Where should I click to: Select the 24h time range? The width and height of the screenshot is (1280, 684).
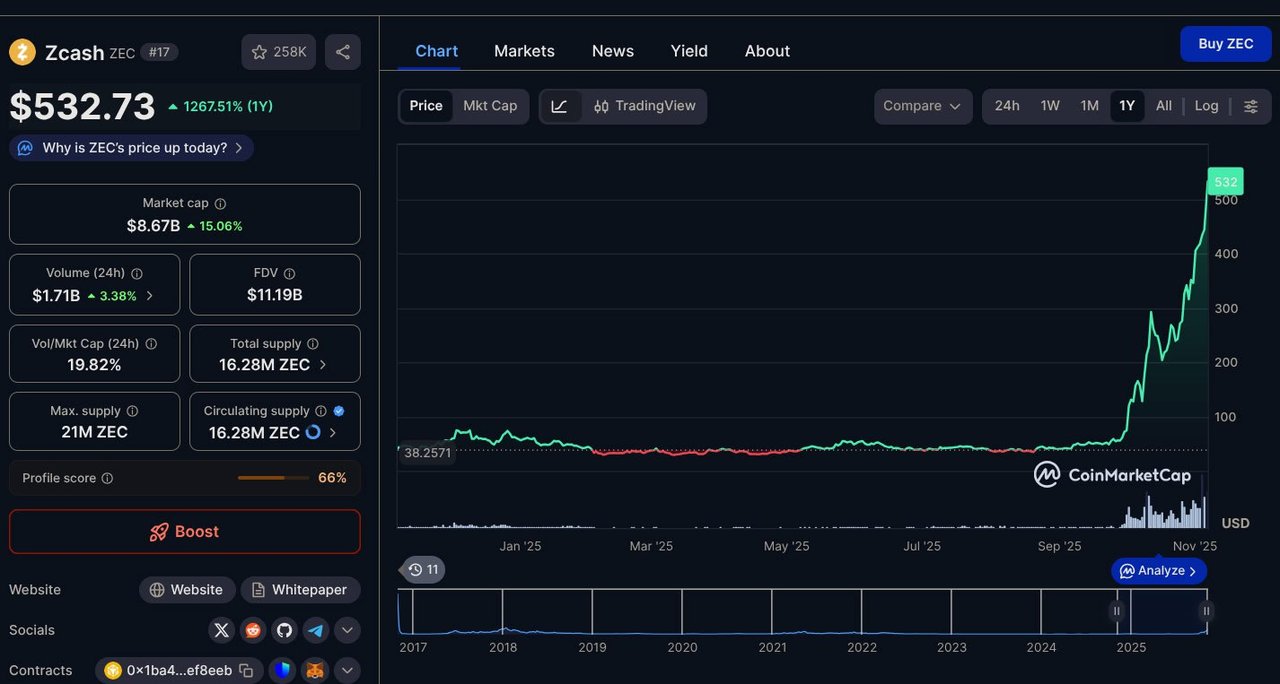pos(1007,106)
